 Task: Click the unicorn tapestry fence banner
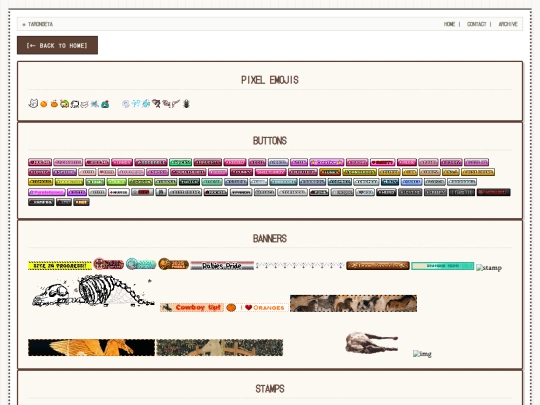(220, 347)
